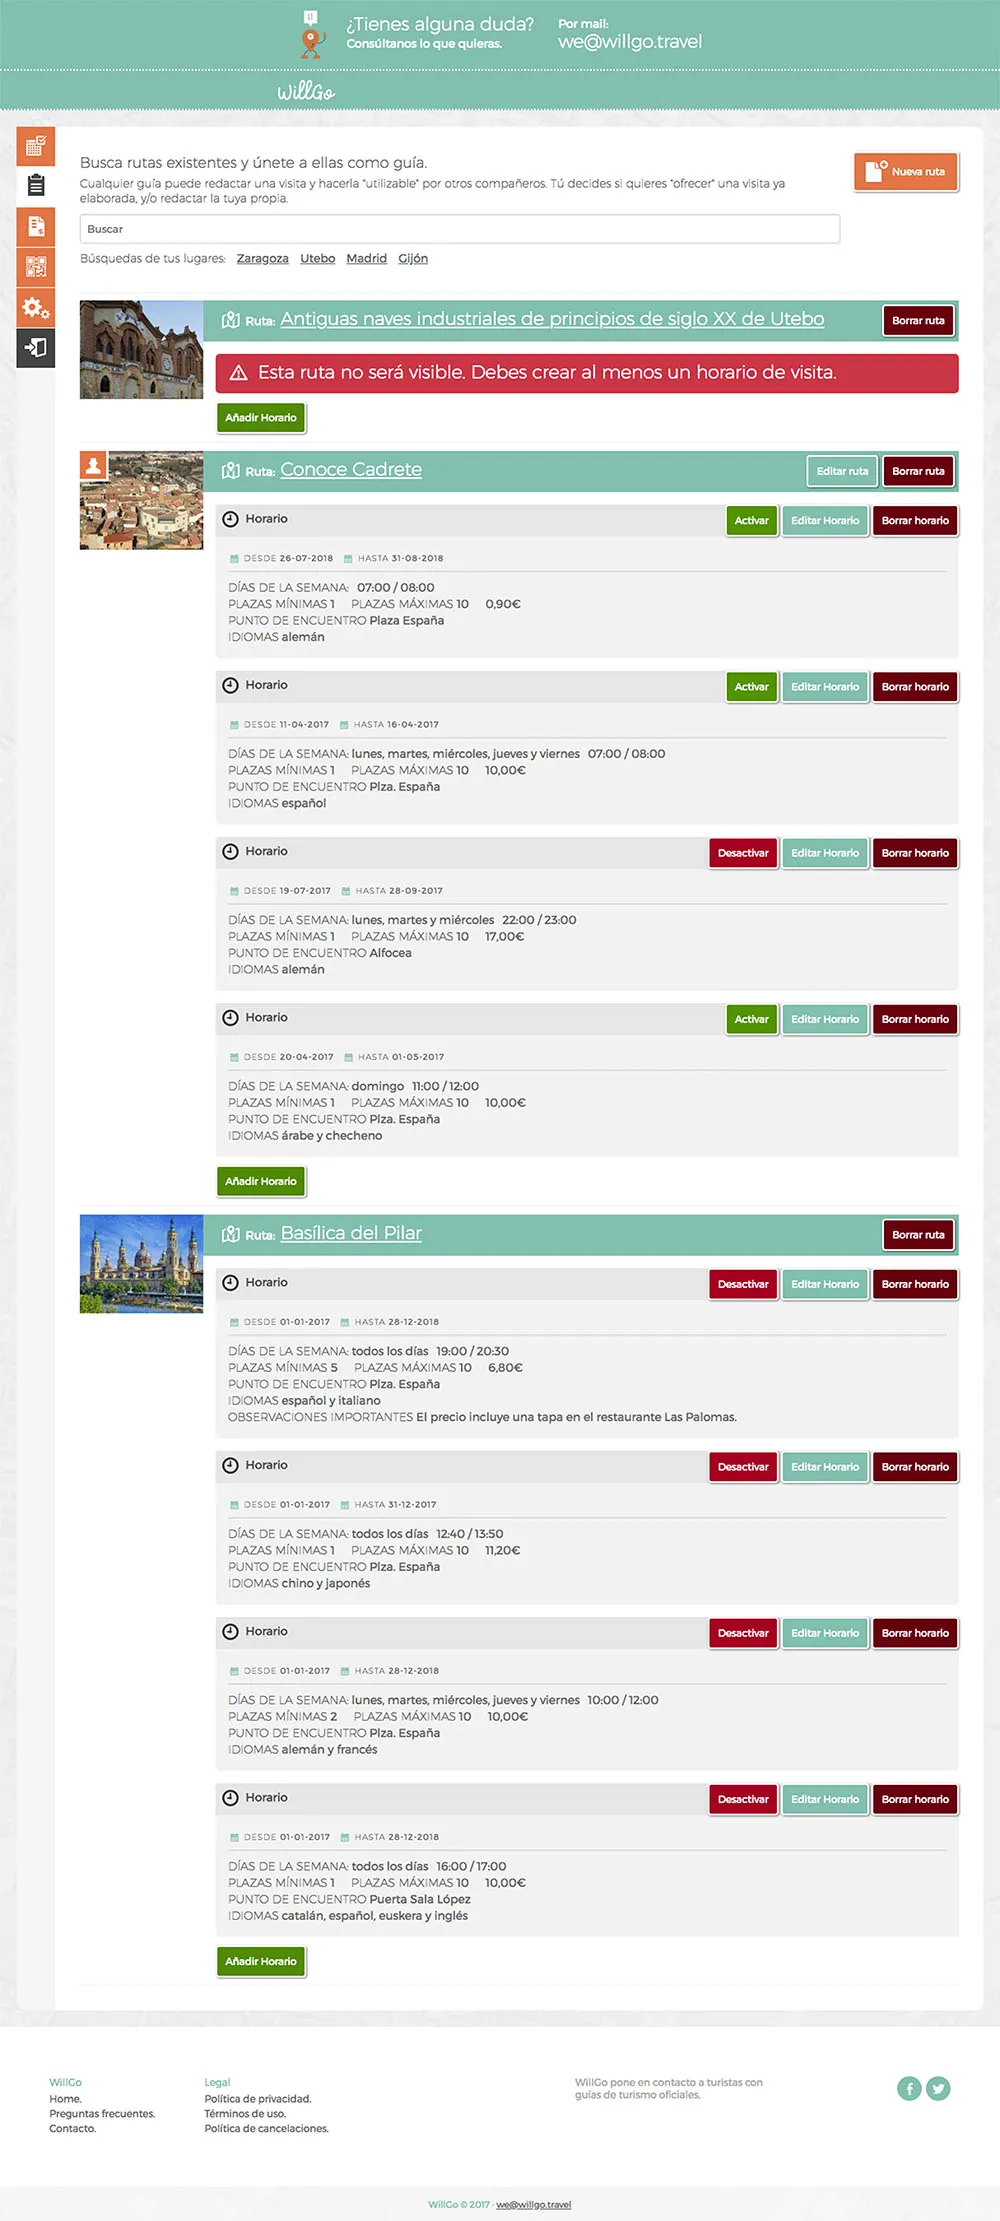Viewport: 1000px width, 2221px height.
Task: Deactivate the first Basílica del Pilar schedule
Action: (743, 1284)
